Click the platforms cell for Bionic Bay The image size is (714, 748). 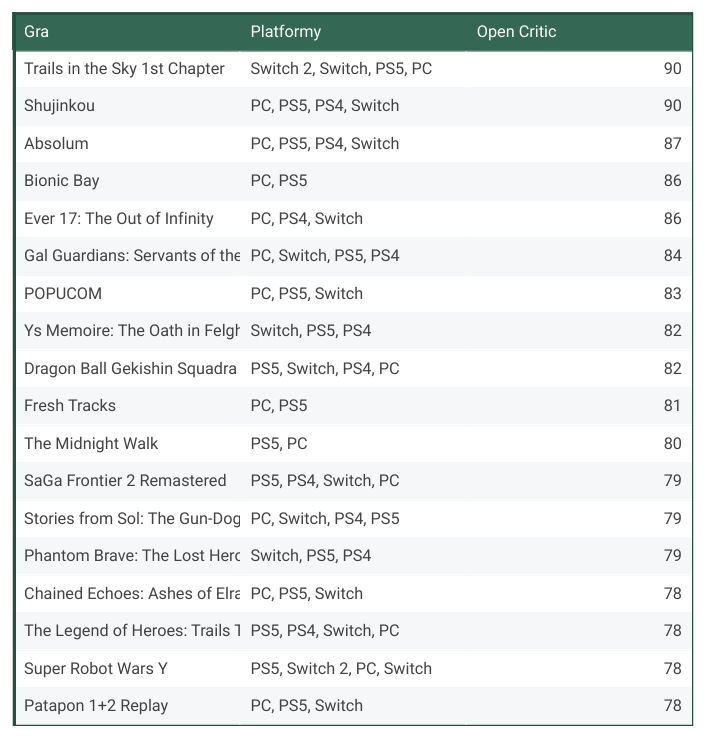pos(279,181)
